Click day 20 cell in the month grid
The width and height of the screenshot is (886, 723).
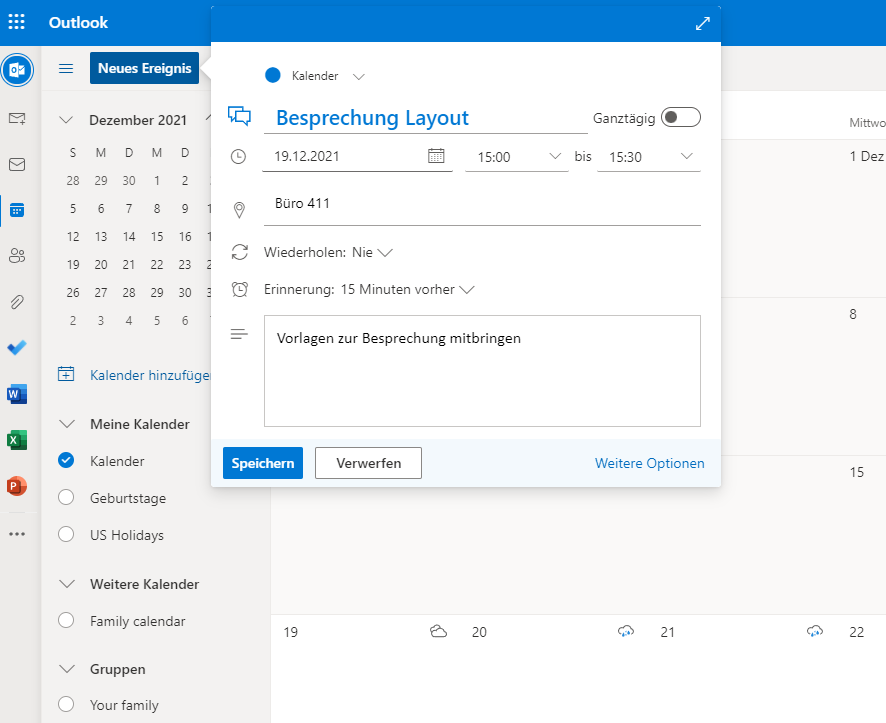coord(554,669)
